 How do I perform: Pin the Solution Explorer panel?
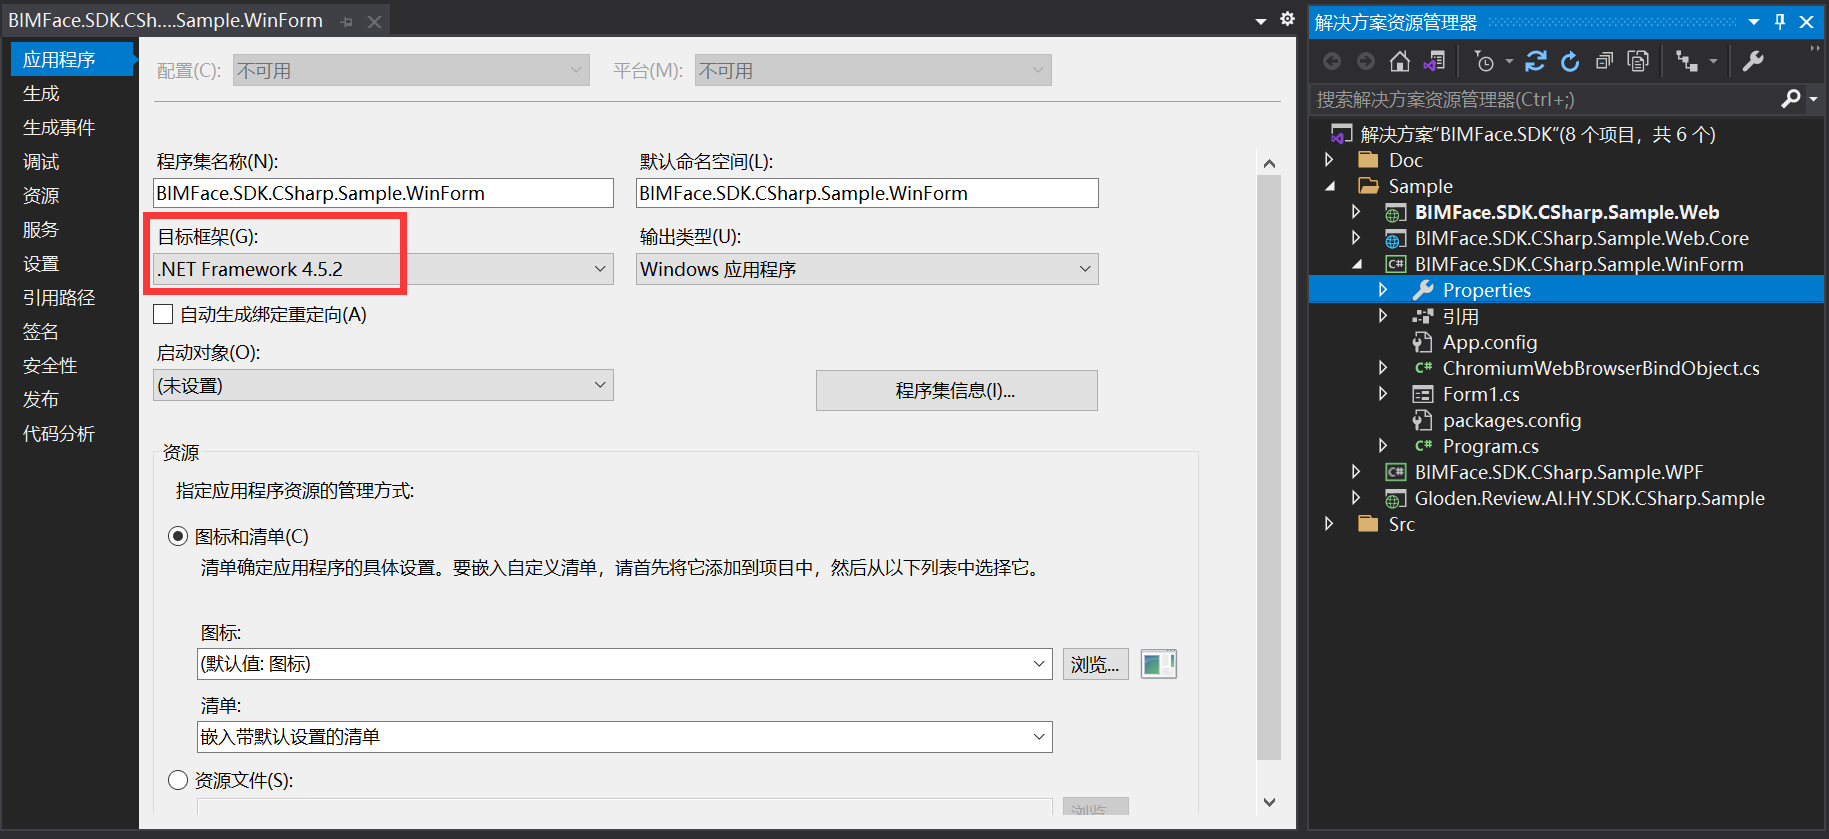1780,21
